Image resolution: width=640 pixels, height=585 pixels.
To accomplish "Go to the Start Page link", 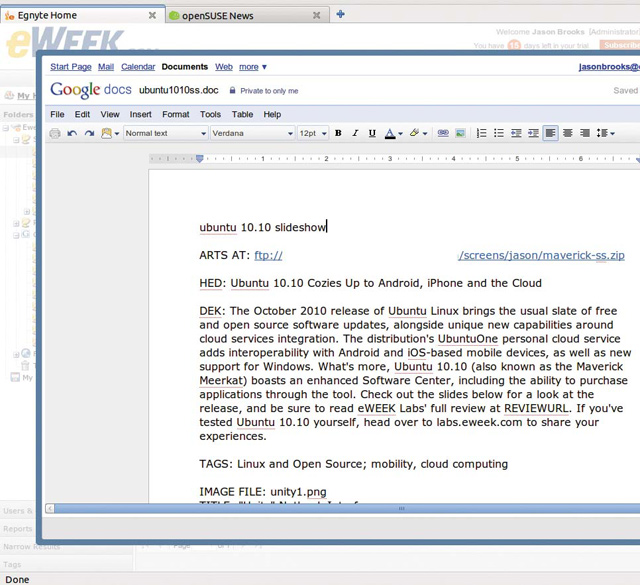I will click(x=71, y=67).
